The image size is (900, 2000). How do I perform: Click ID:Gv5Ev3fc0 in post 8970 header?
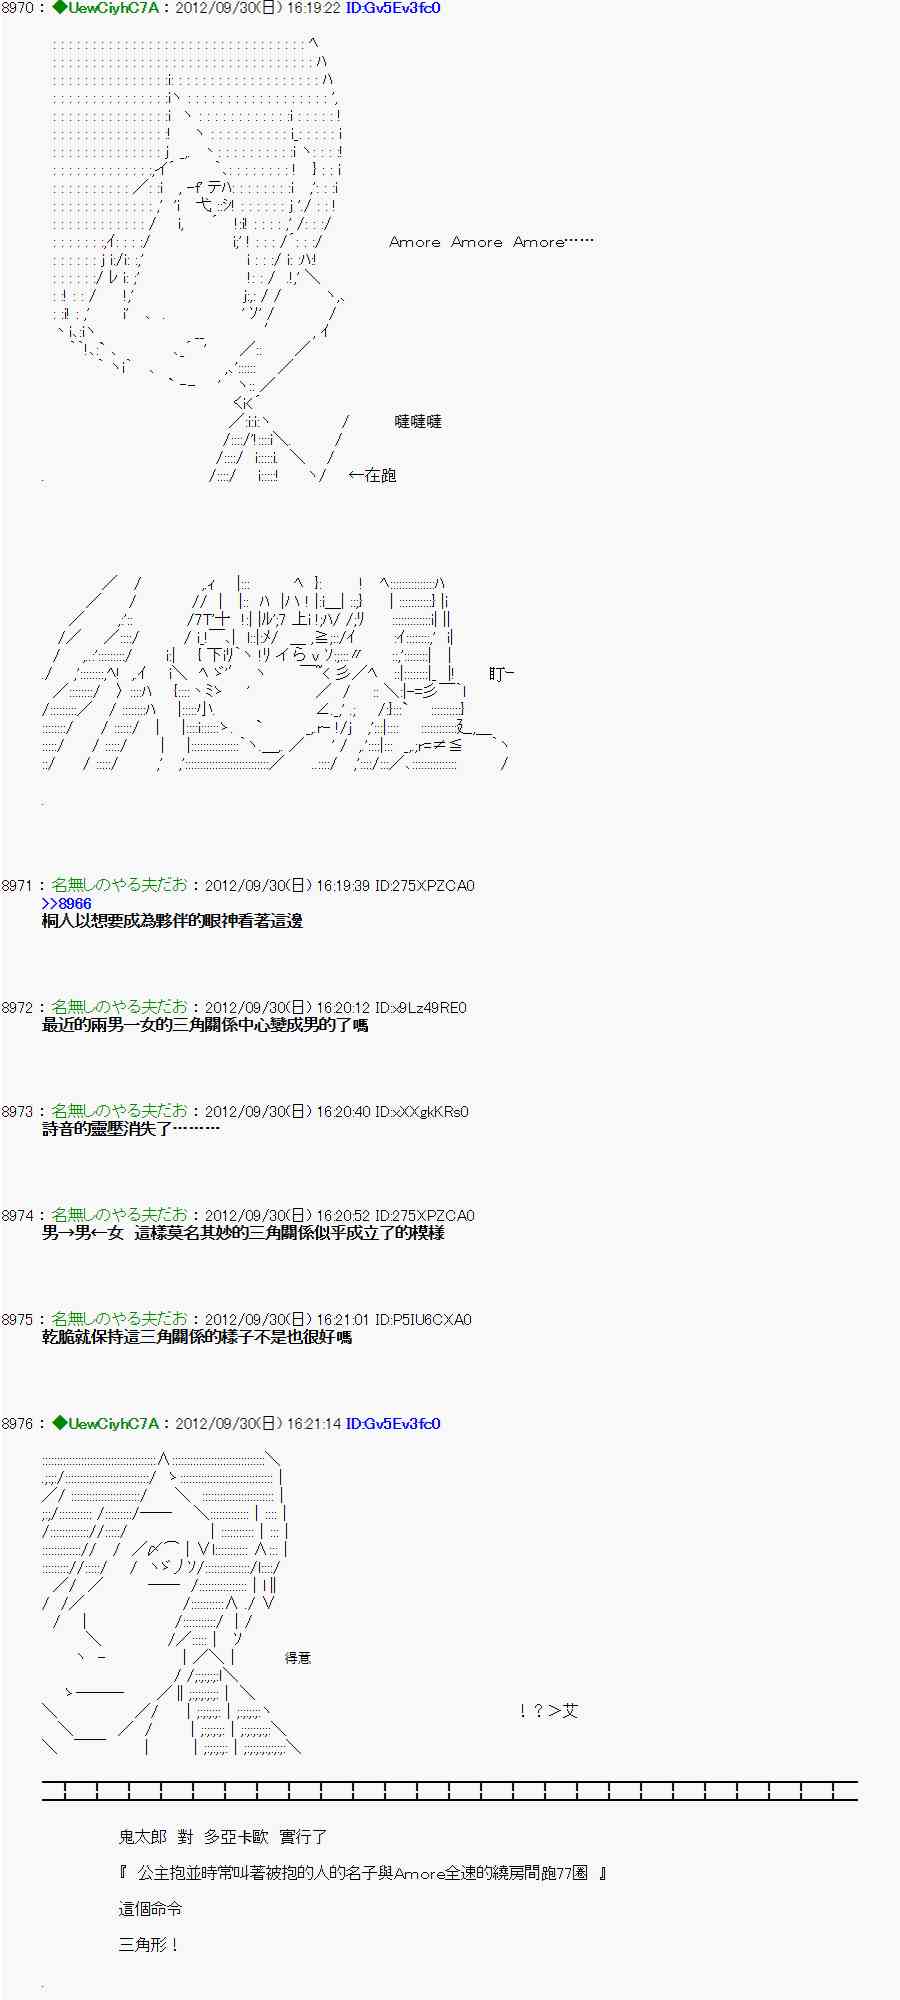tap(392, 8)
